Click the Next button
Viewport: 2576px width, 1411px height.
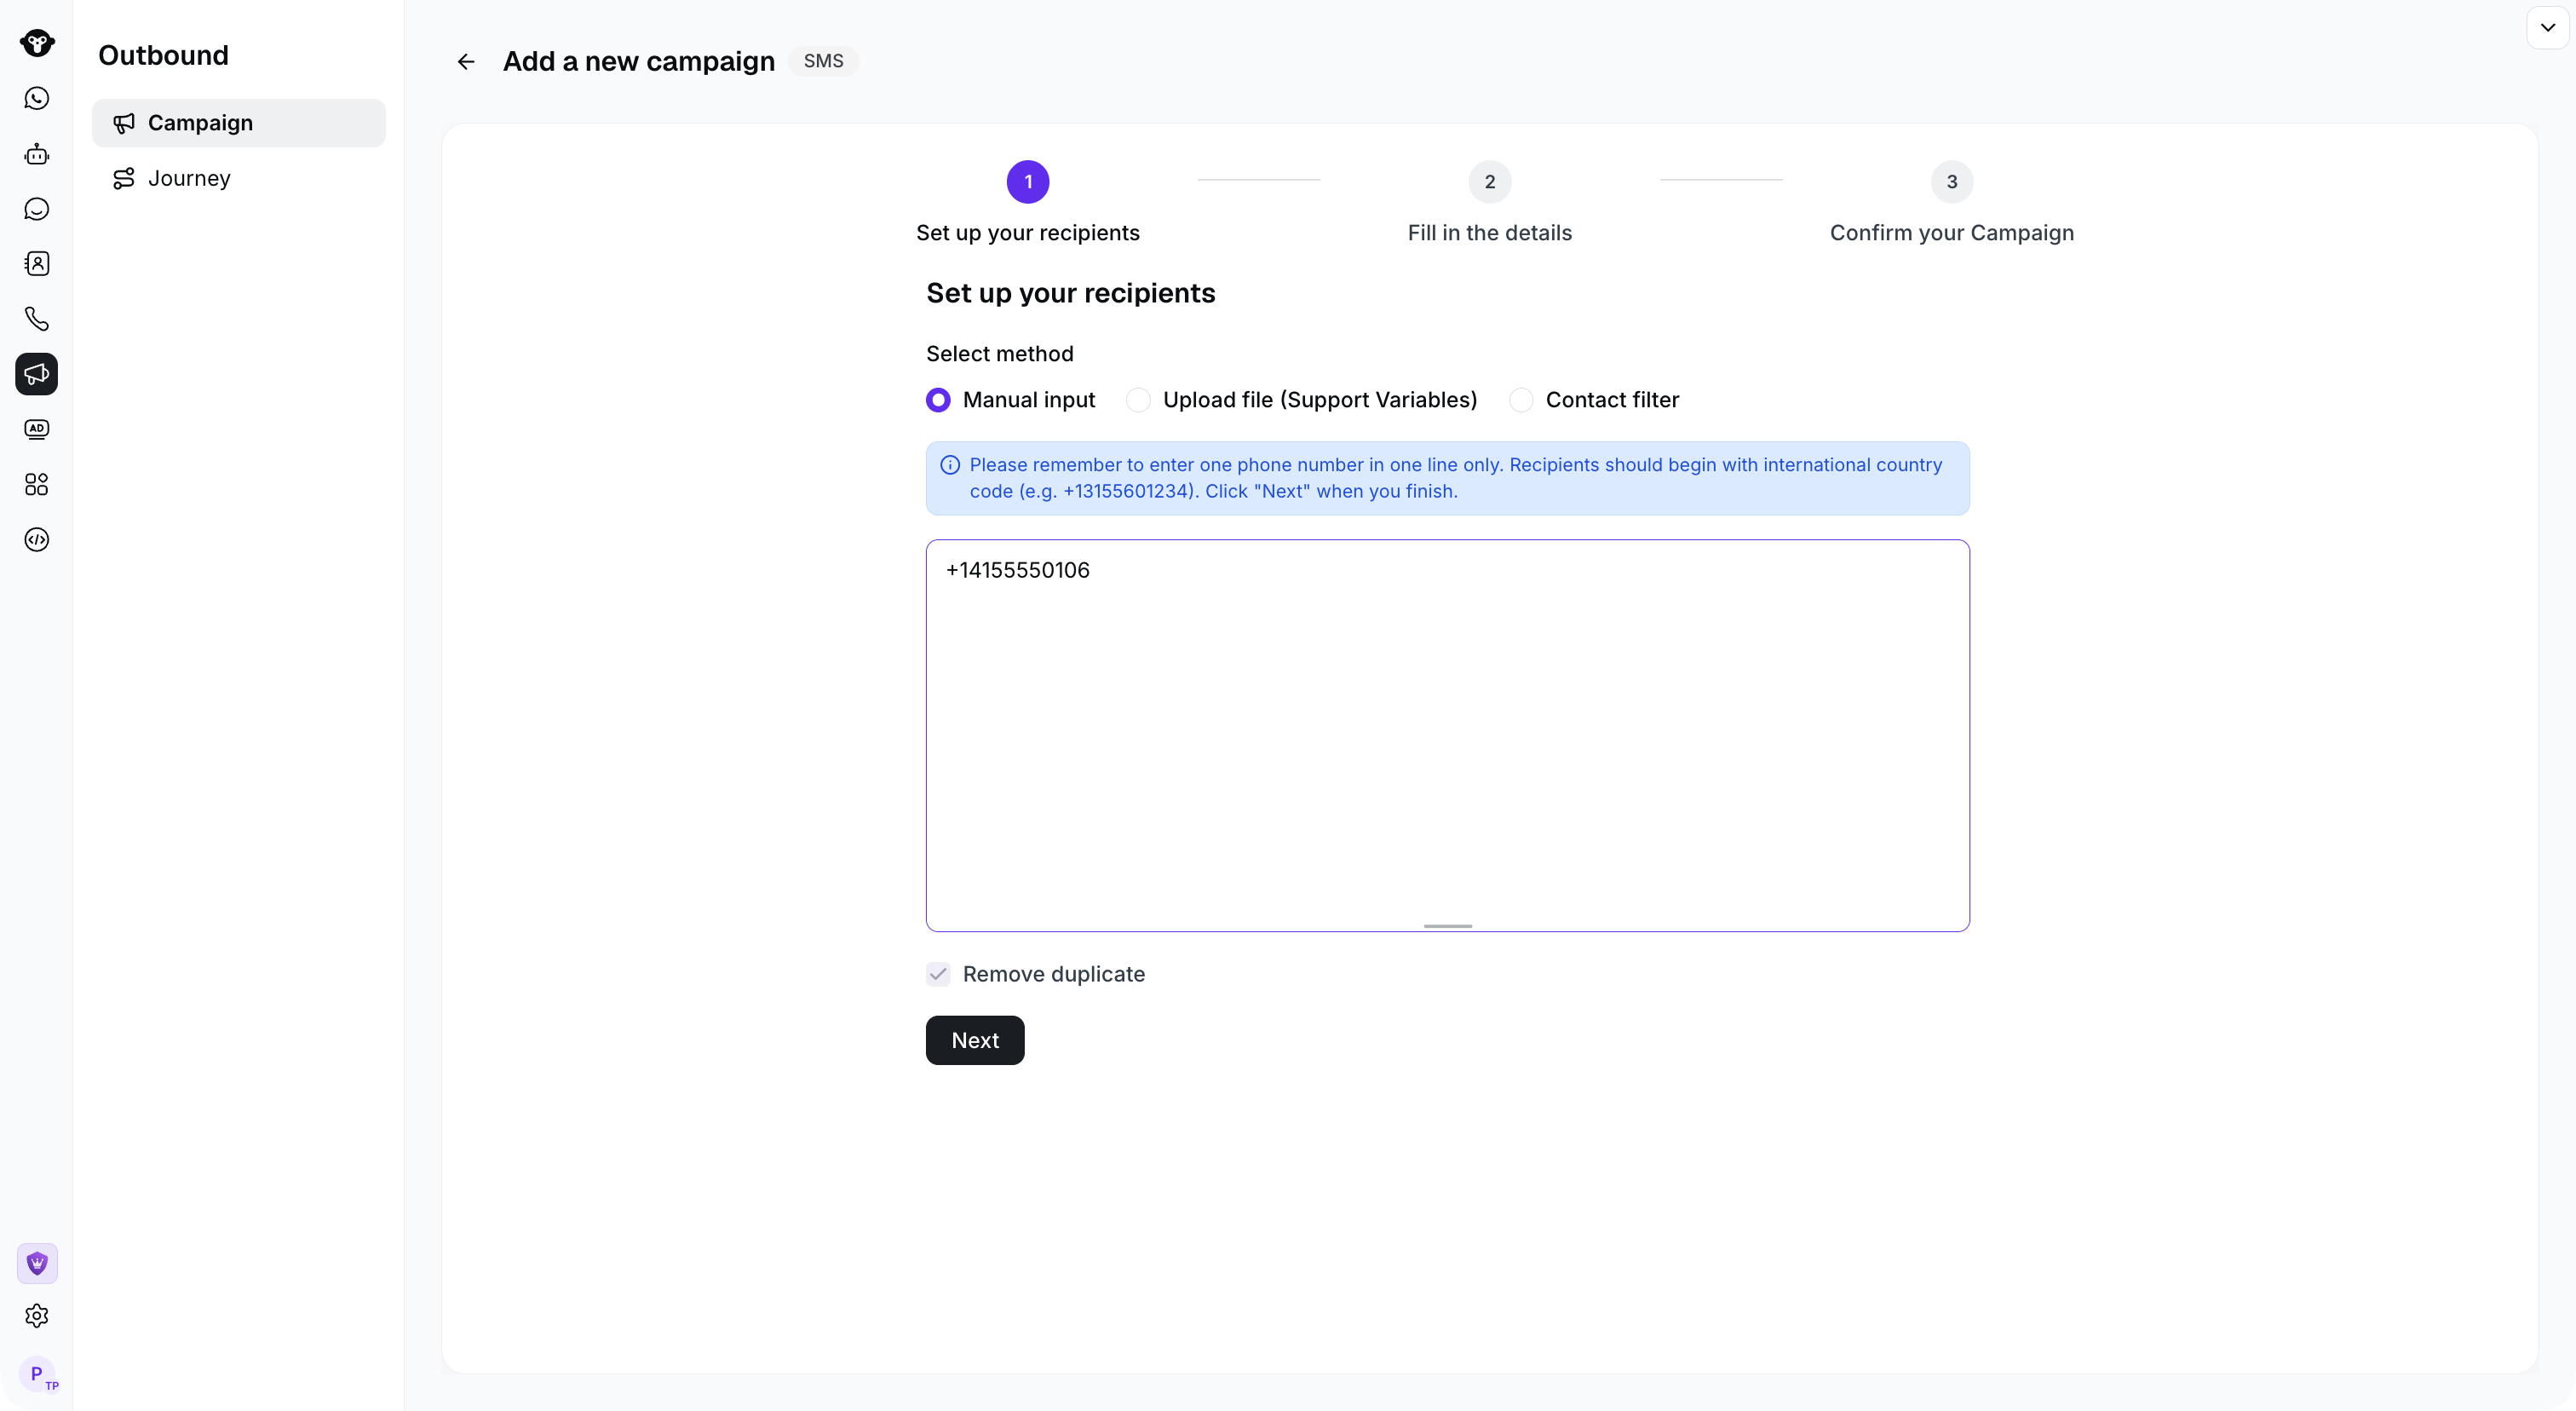coord(975,1040)
